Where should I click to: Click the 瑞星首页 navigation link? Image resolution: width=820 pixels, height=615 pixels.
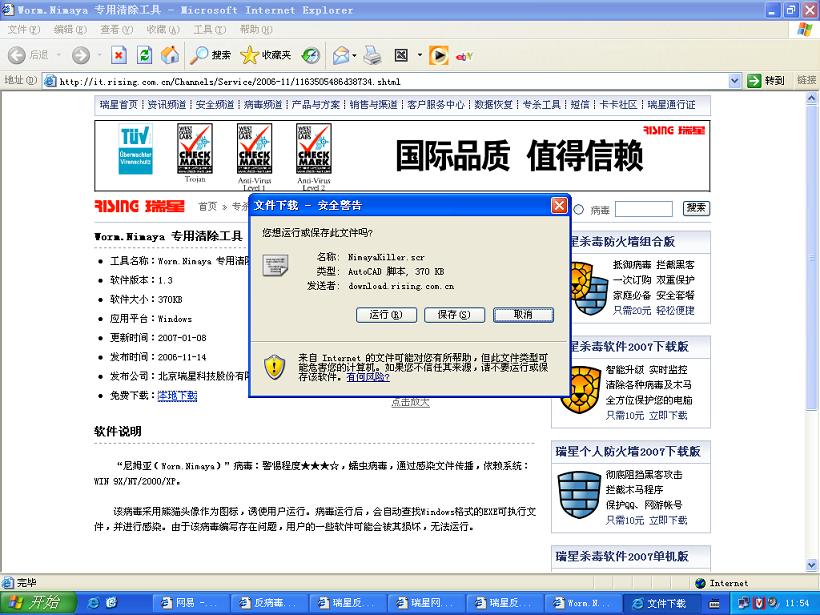click(x=119, y=105)
